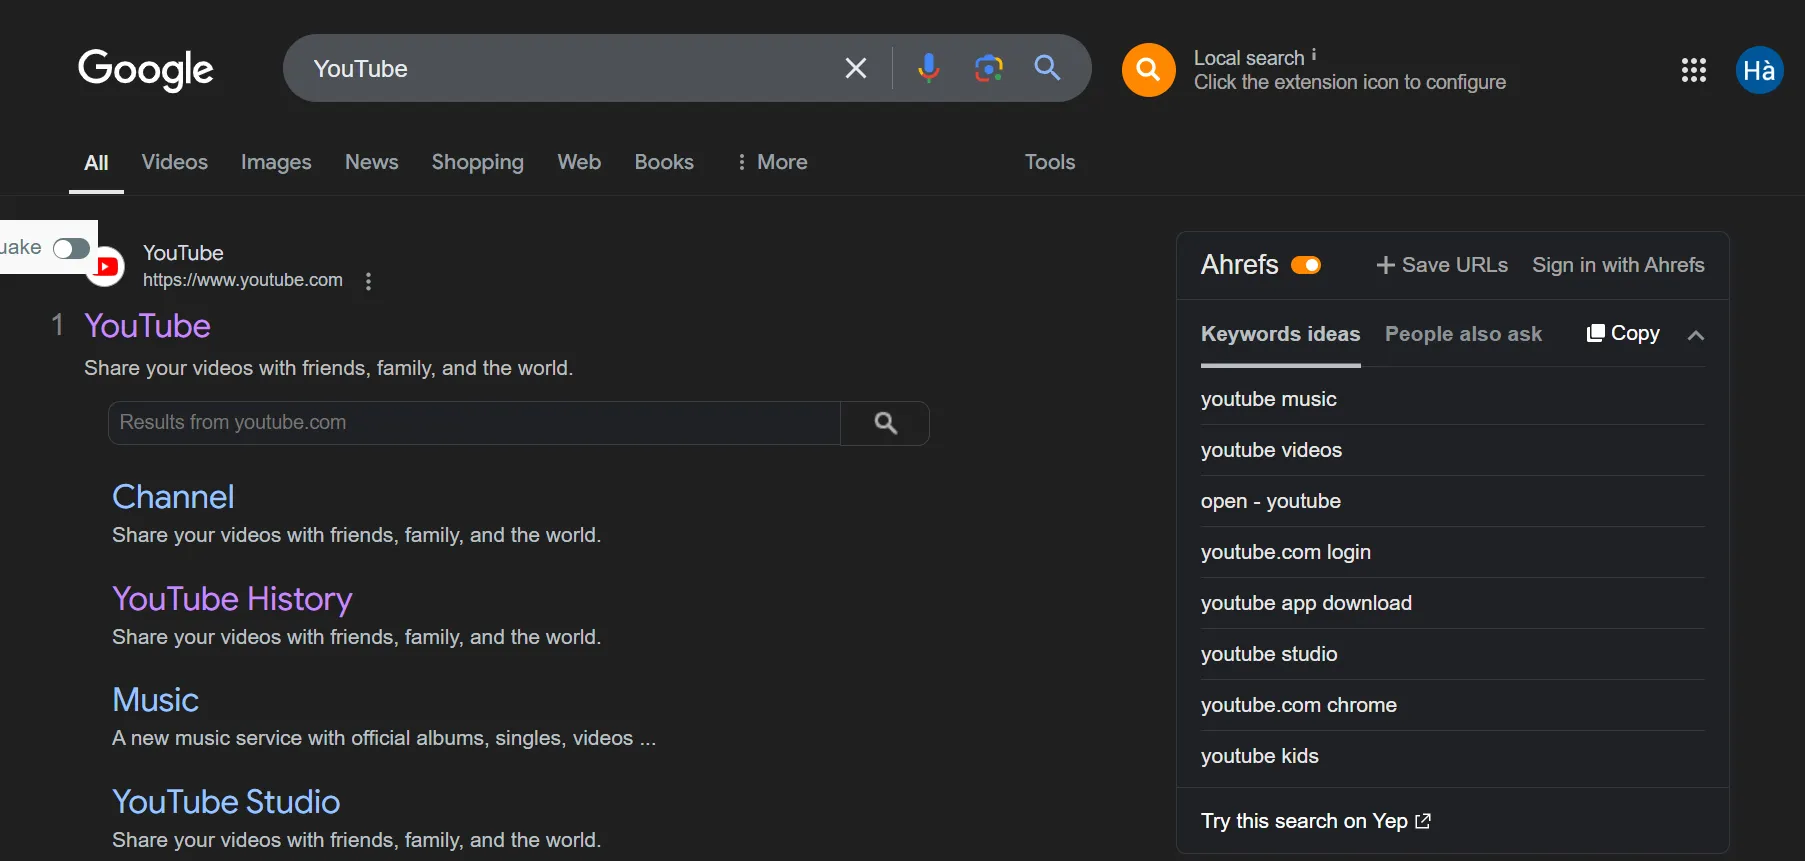Open the Music sitelink
Screen dimensions: 1805x861
pos(155,700)
